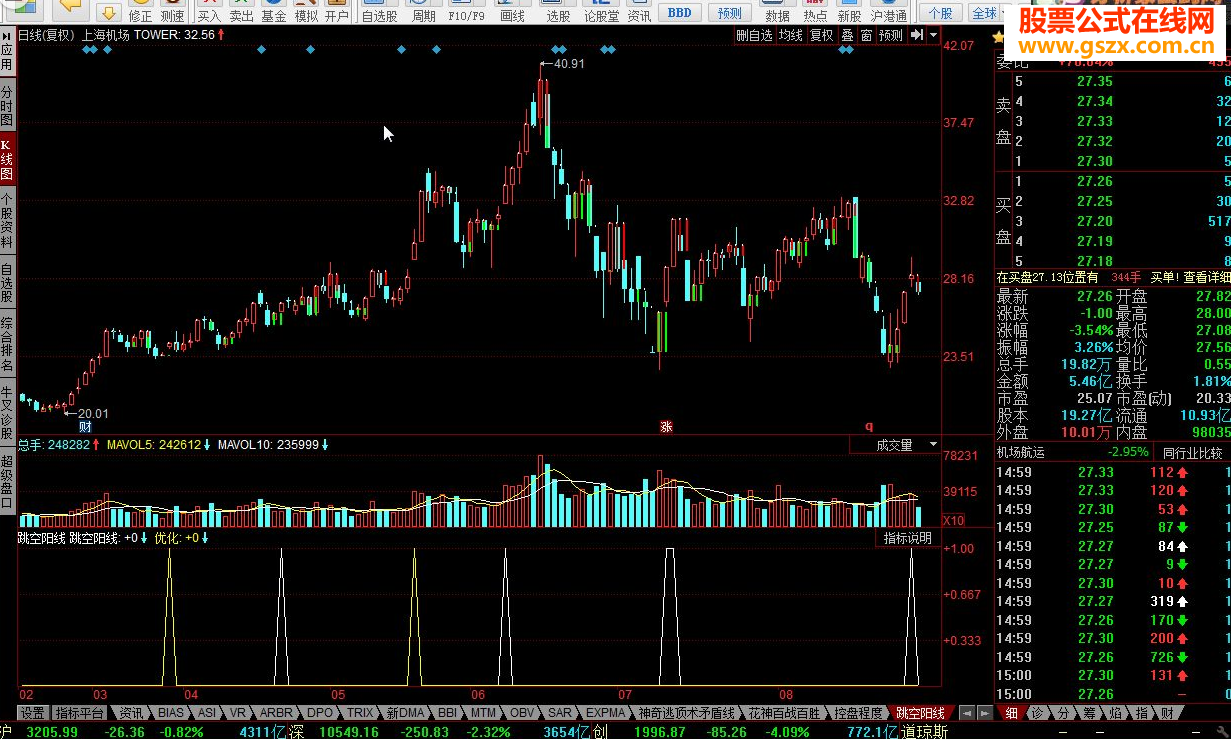This screenshot has width=1231, height=739.
Task: Select the 画线 drawing tool icon
Action: coord(512,12)
